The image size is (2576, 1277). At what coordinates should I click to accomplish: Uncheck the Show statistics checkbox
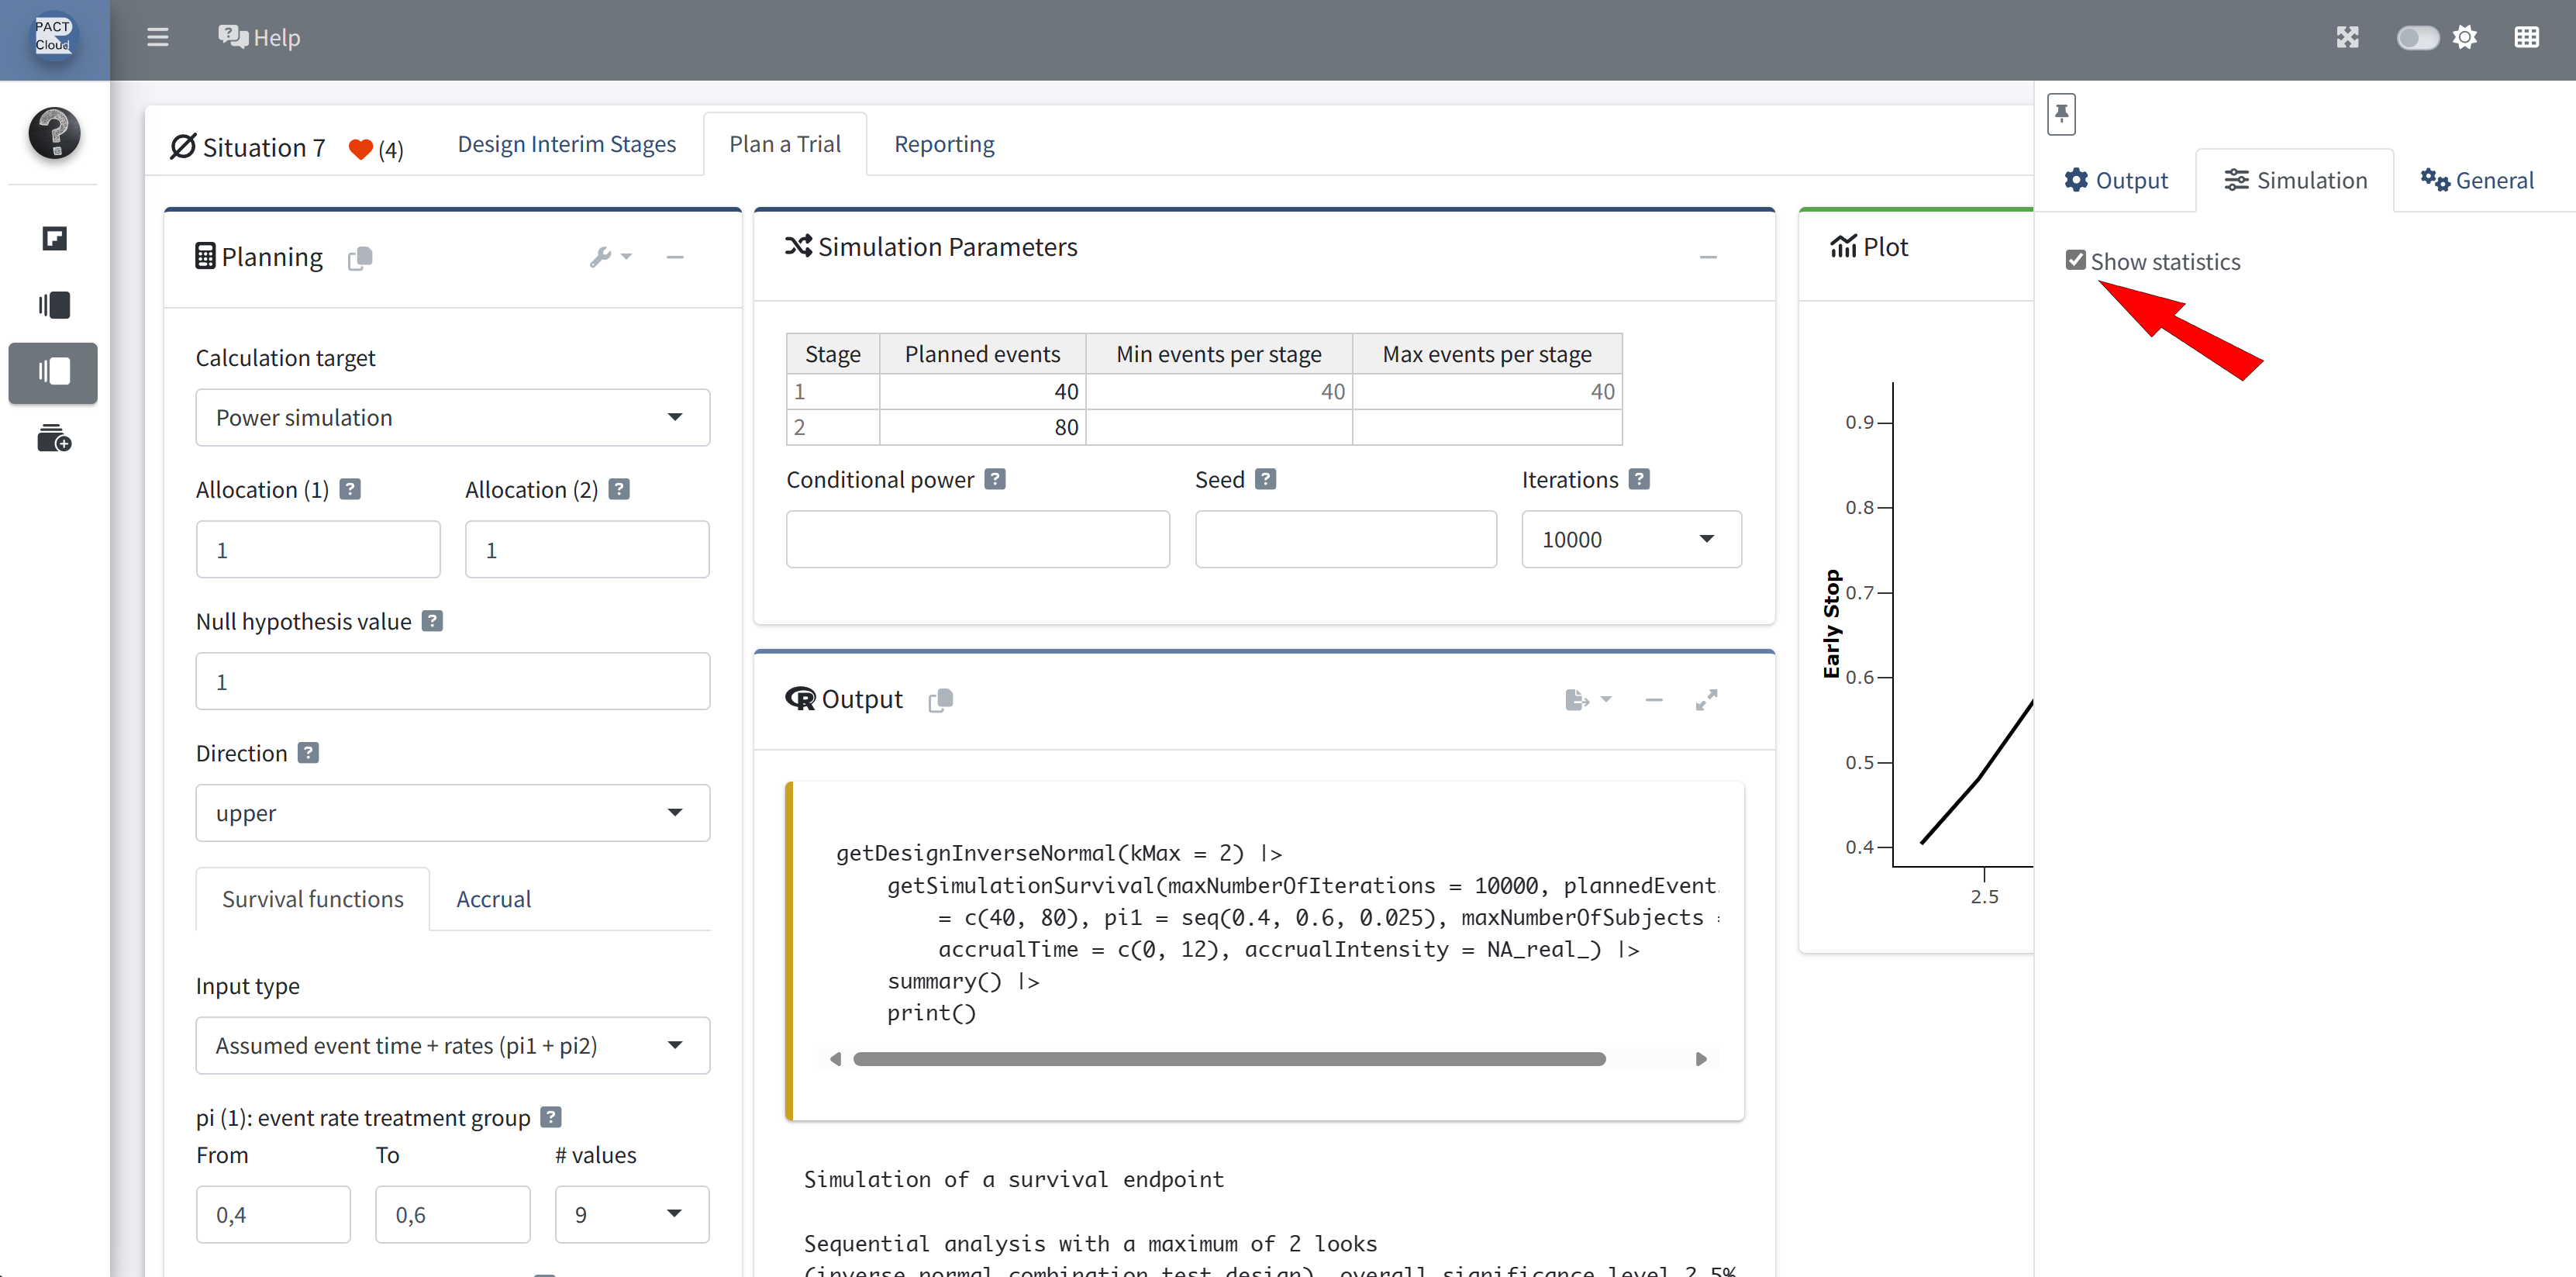pyautogui.click(x=2075, y=261)
